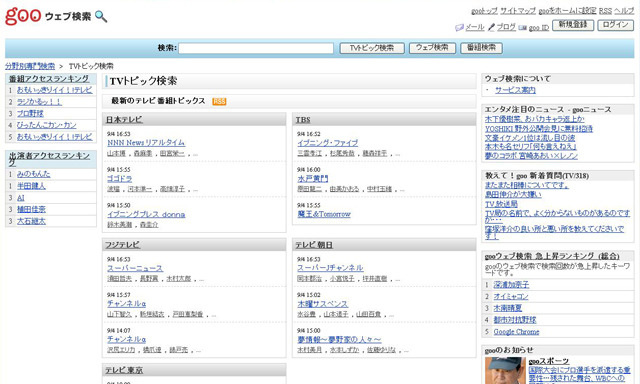Open NNN Newsリアルタイム program link
Screen dimensions: 640x384
click(146, 143)
